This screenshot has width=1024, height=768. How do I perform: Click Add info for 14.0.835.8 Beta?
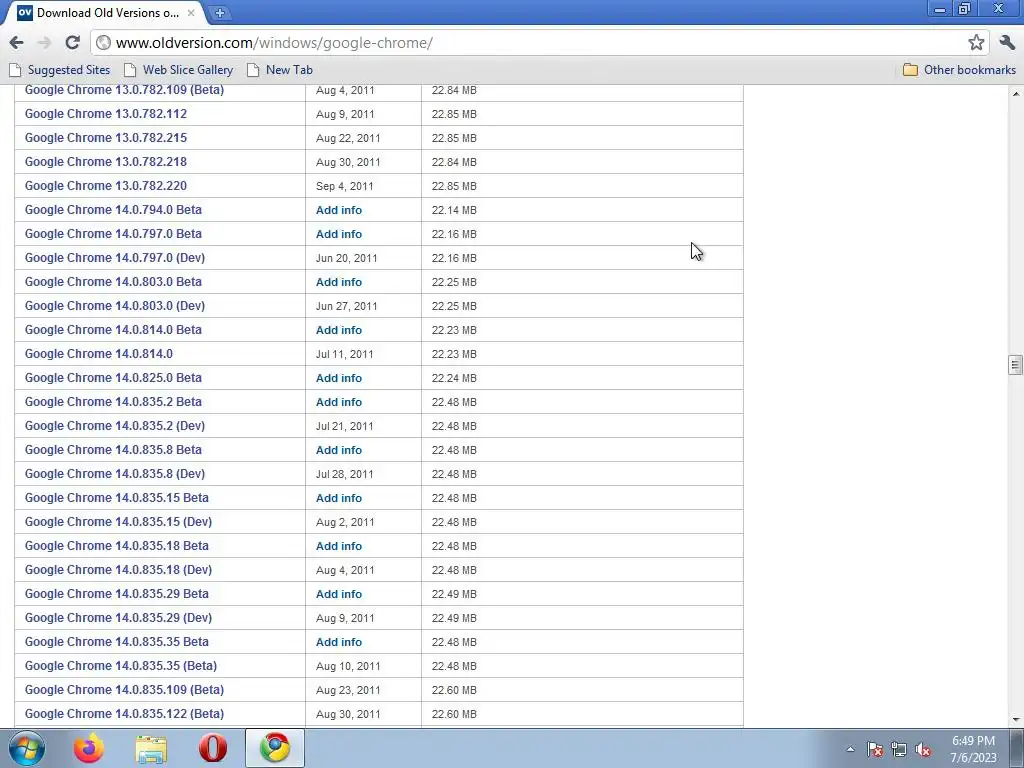point(339,450)
